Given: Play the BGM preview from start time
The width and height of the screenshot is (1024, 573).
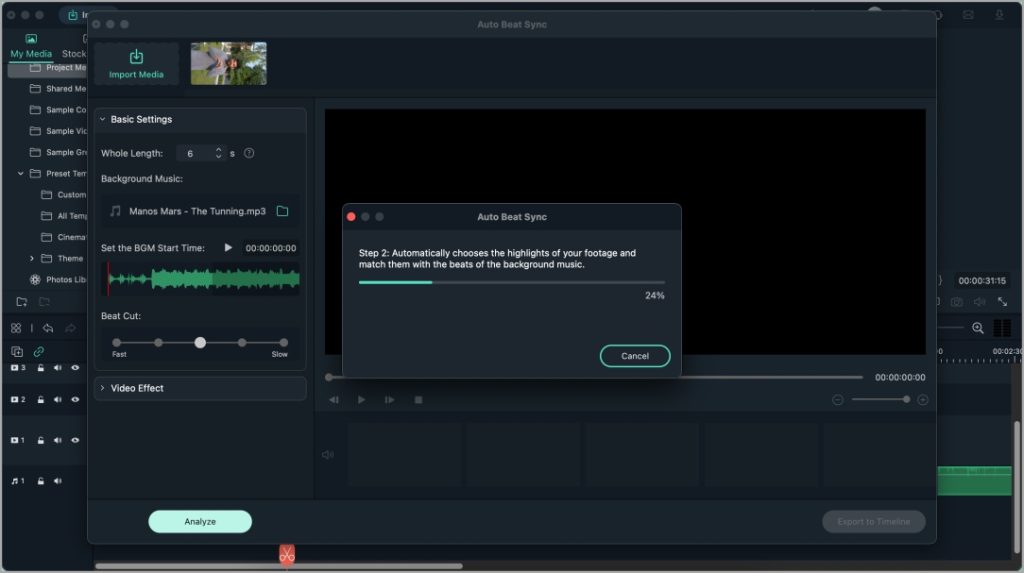Looking at the screenshot, I should coord(228,248).
